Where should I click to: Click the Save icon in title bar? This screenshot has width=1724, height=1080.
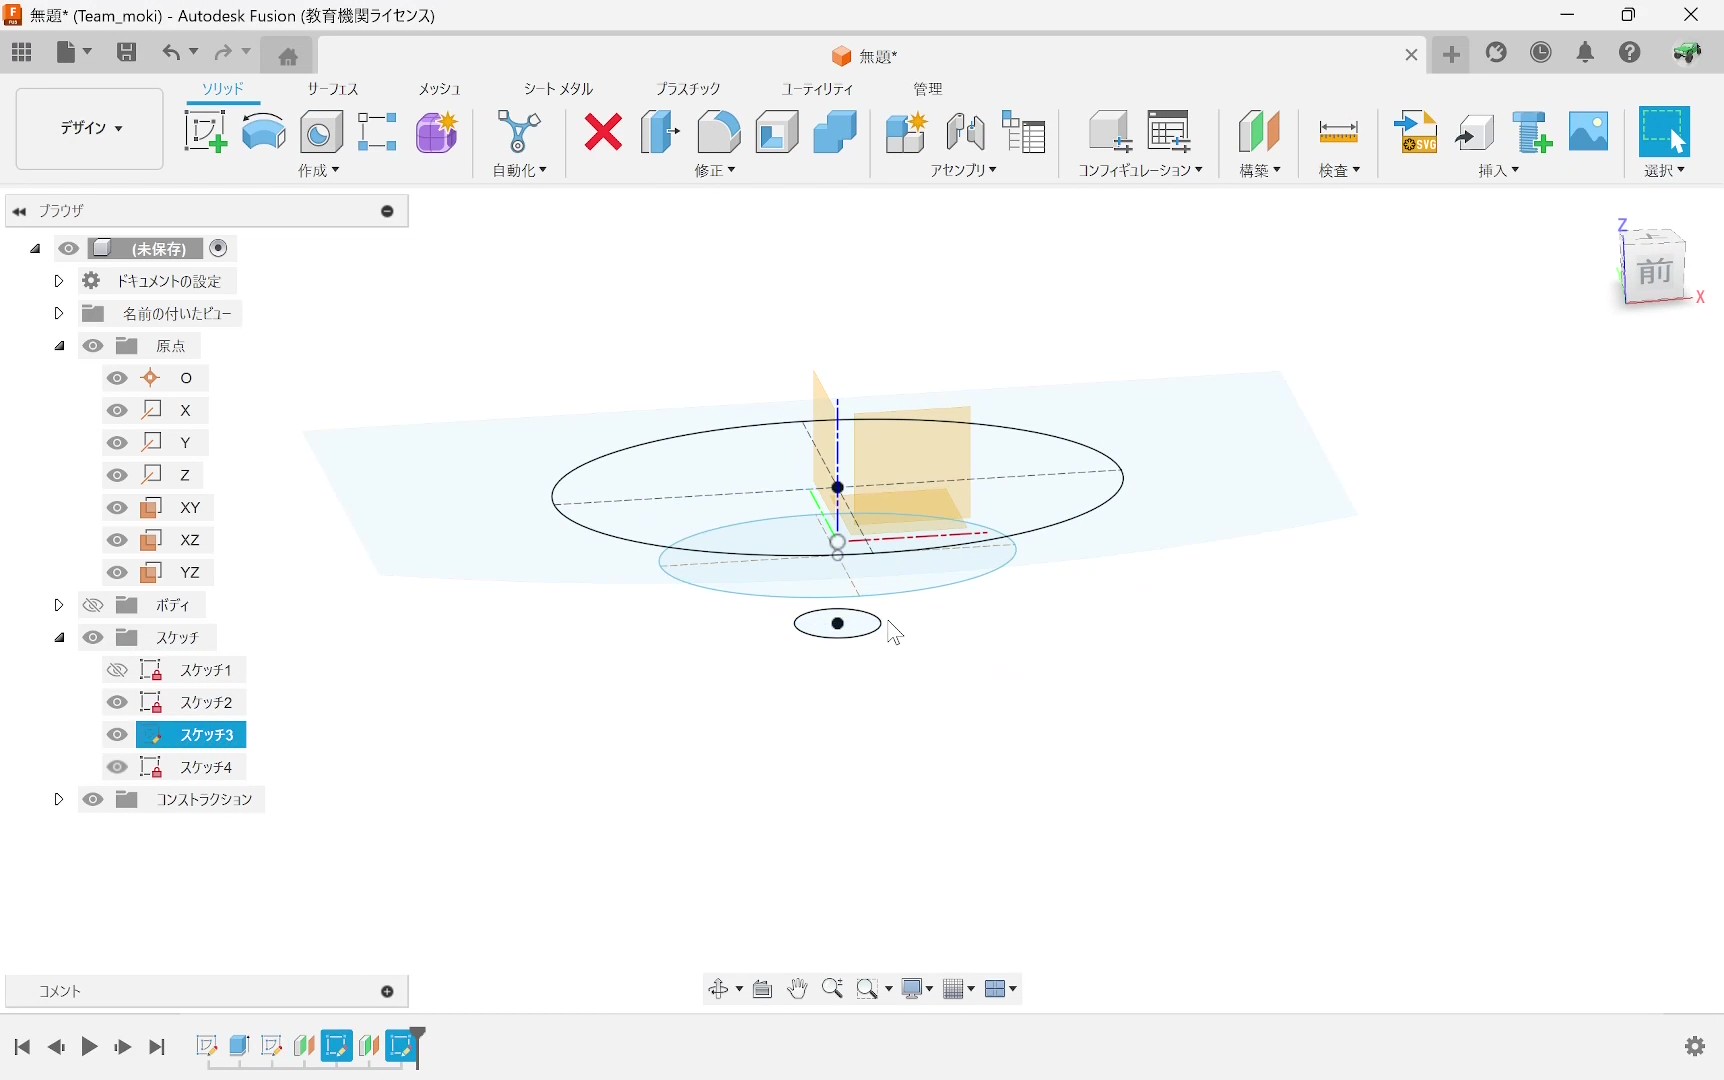(x=127, y=53)
